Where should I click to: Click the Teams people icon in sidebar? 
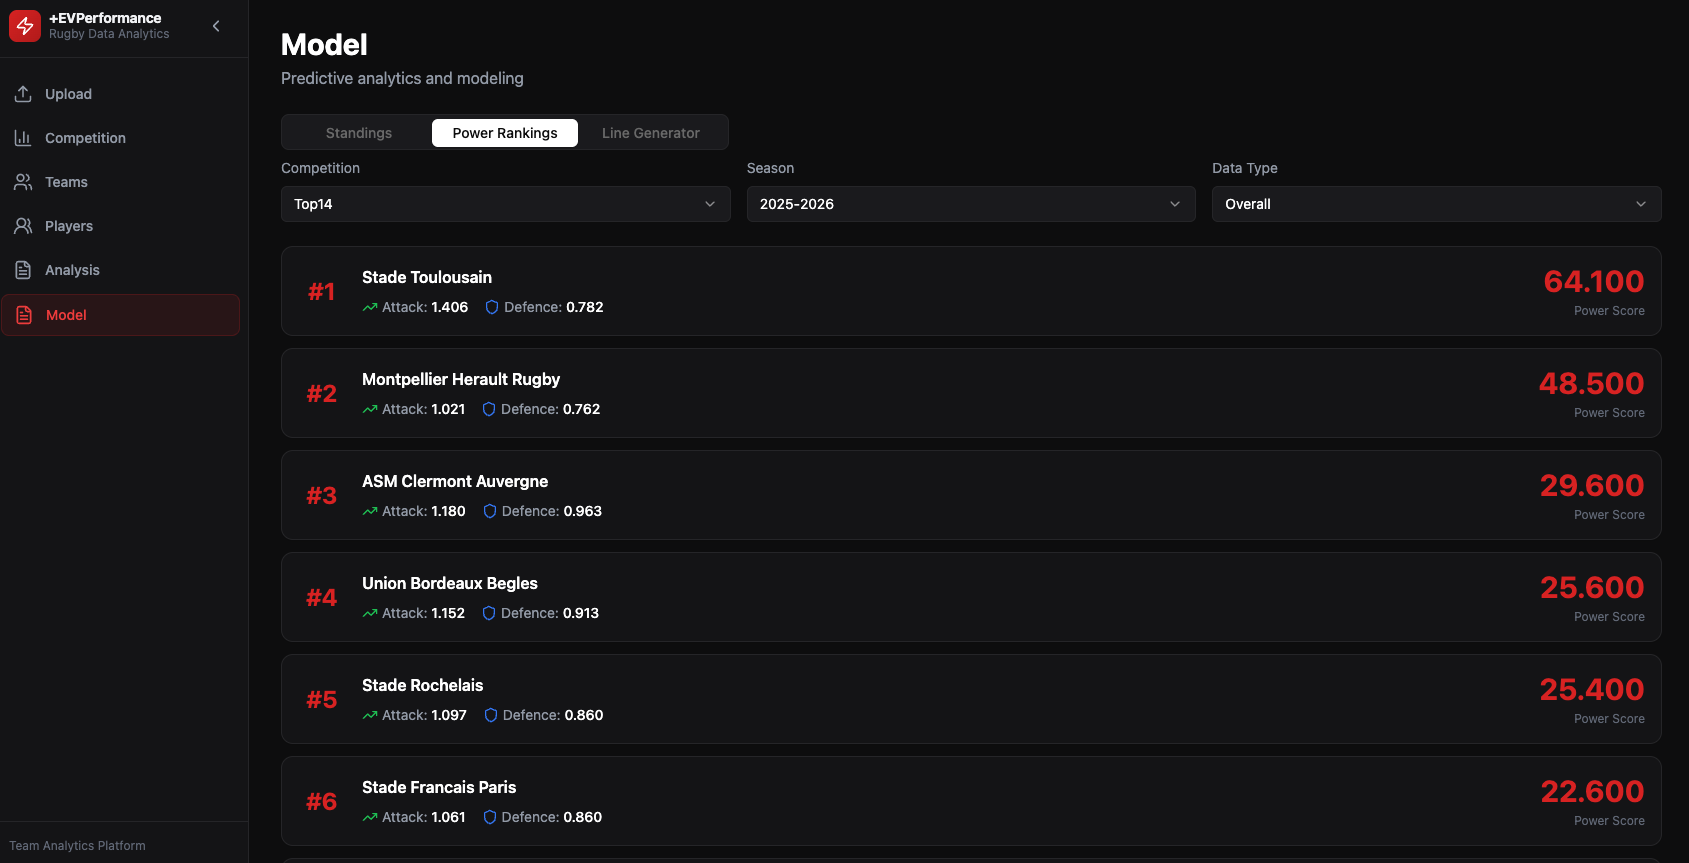(23, 182)
